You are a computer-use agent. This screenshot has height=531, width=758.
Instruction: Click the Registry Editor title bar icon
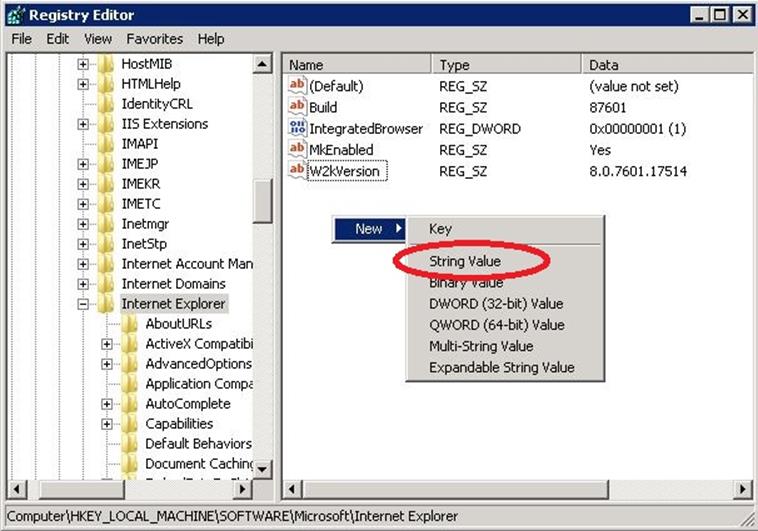tap(16, 15)
